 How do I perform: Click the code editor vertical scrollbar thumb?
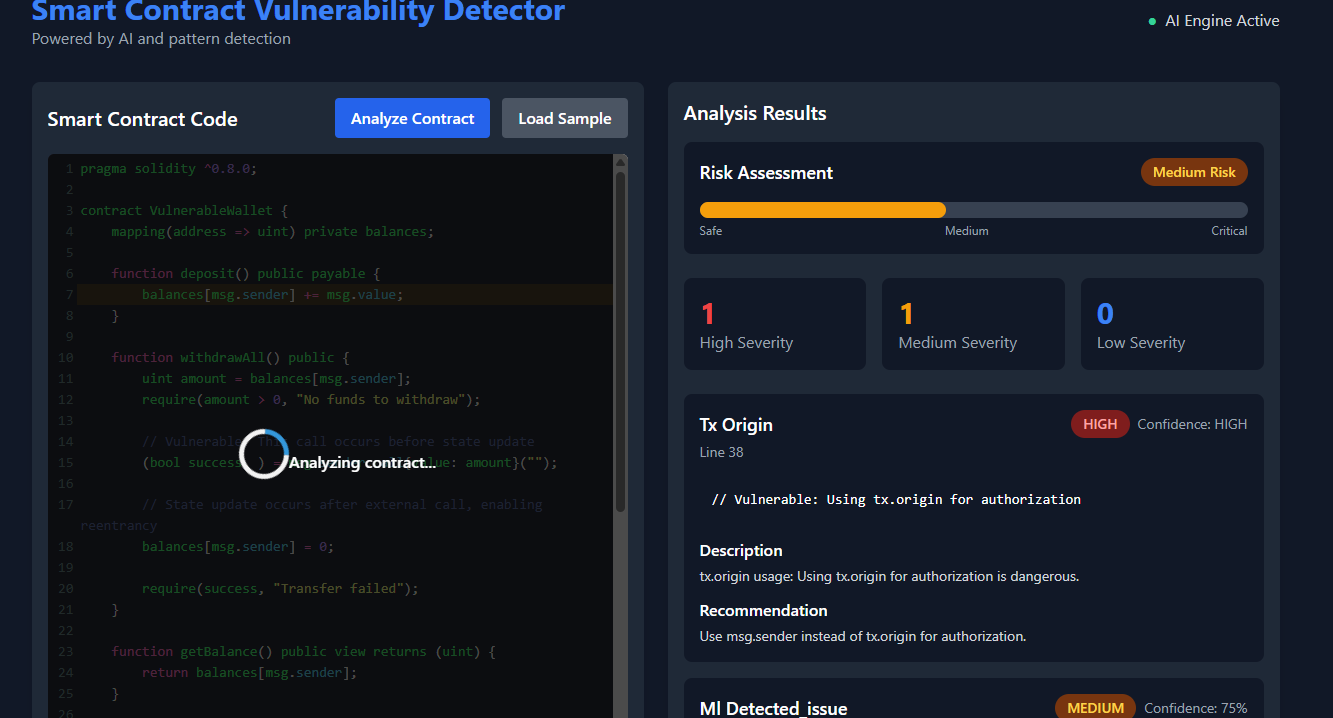[620, 340]
